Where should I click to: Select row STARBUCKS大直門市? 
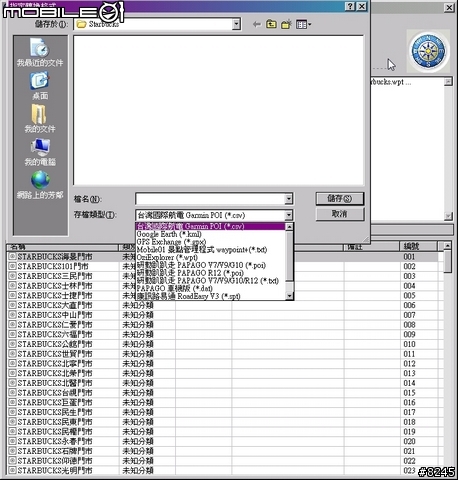pos(222,305)
